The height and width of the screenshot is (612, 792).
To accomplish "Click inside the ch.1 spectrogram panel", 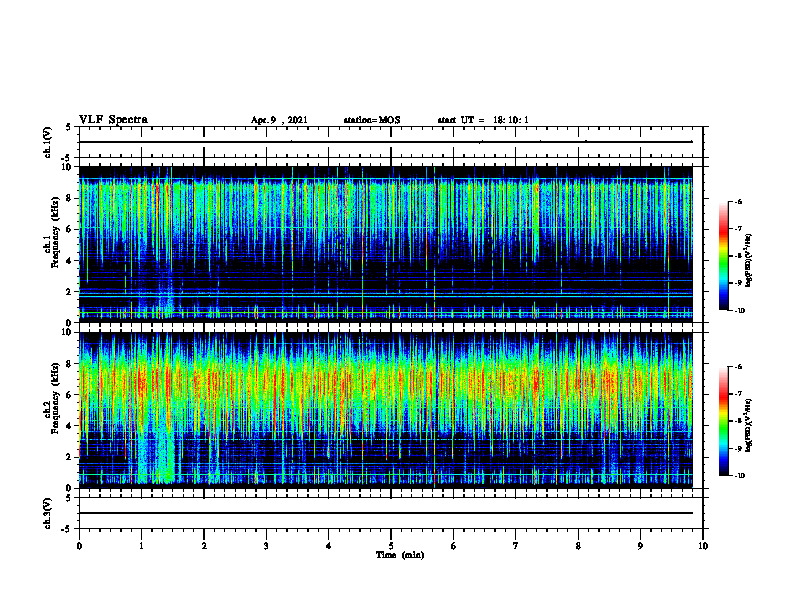I will [x=386, y=244].
